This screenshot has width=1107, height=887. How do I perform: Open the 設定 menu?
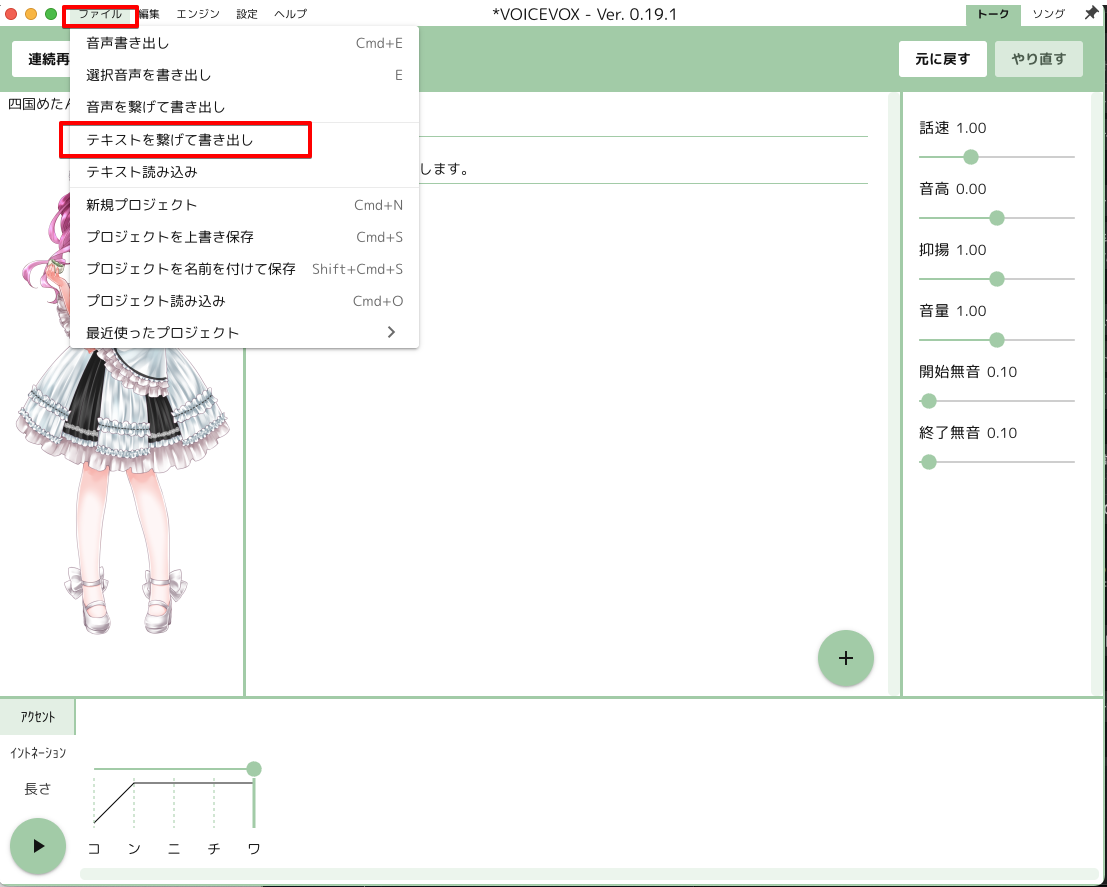(x=246, y=13)
